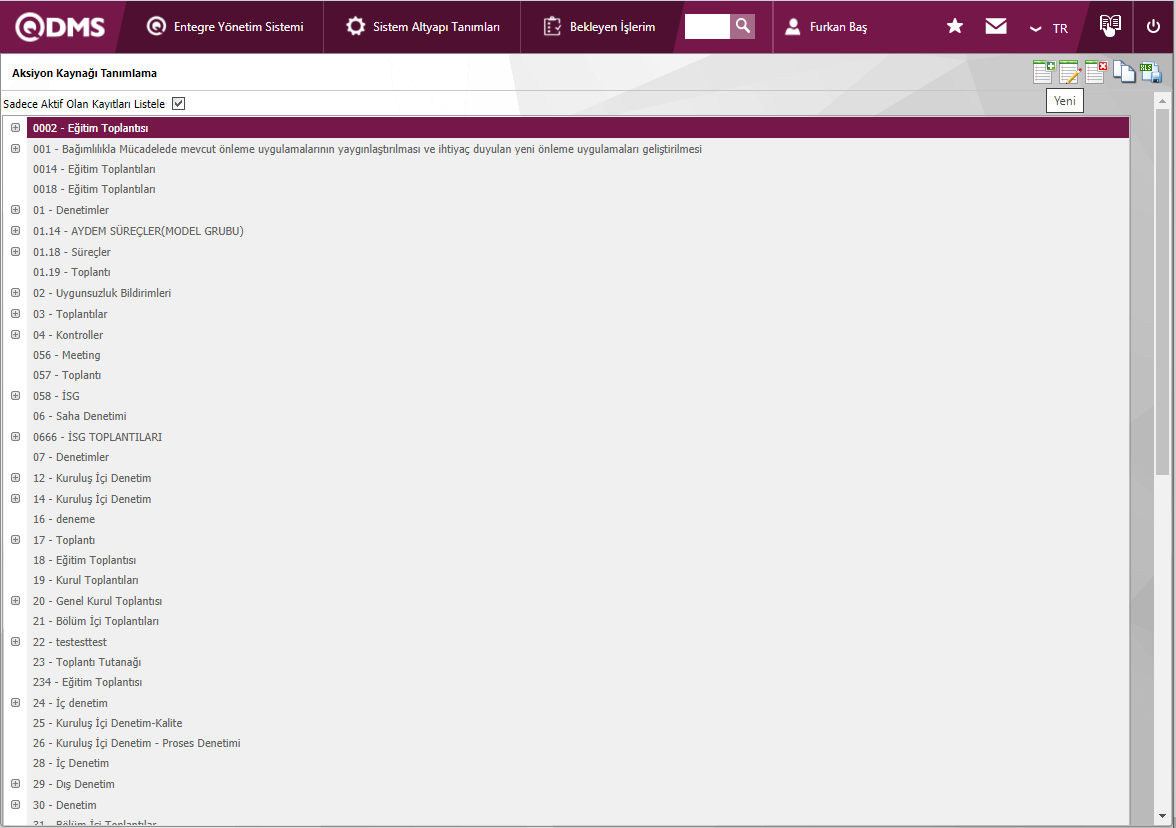Expand the 001 - Bağımlılıkla Mücadelede node
This screenshot has width=1176, height=828.
(15, 148)
